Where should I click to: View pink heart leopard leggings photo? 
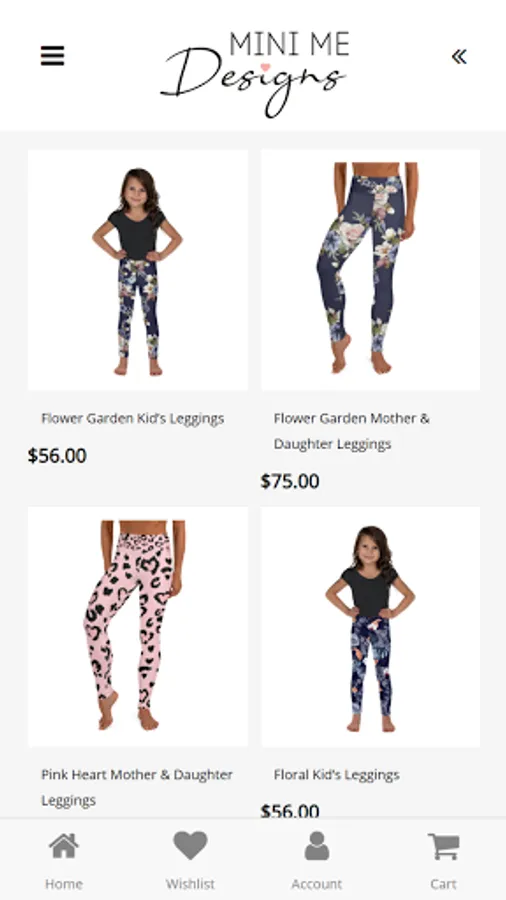(x=138, y=627)
